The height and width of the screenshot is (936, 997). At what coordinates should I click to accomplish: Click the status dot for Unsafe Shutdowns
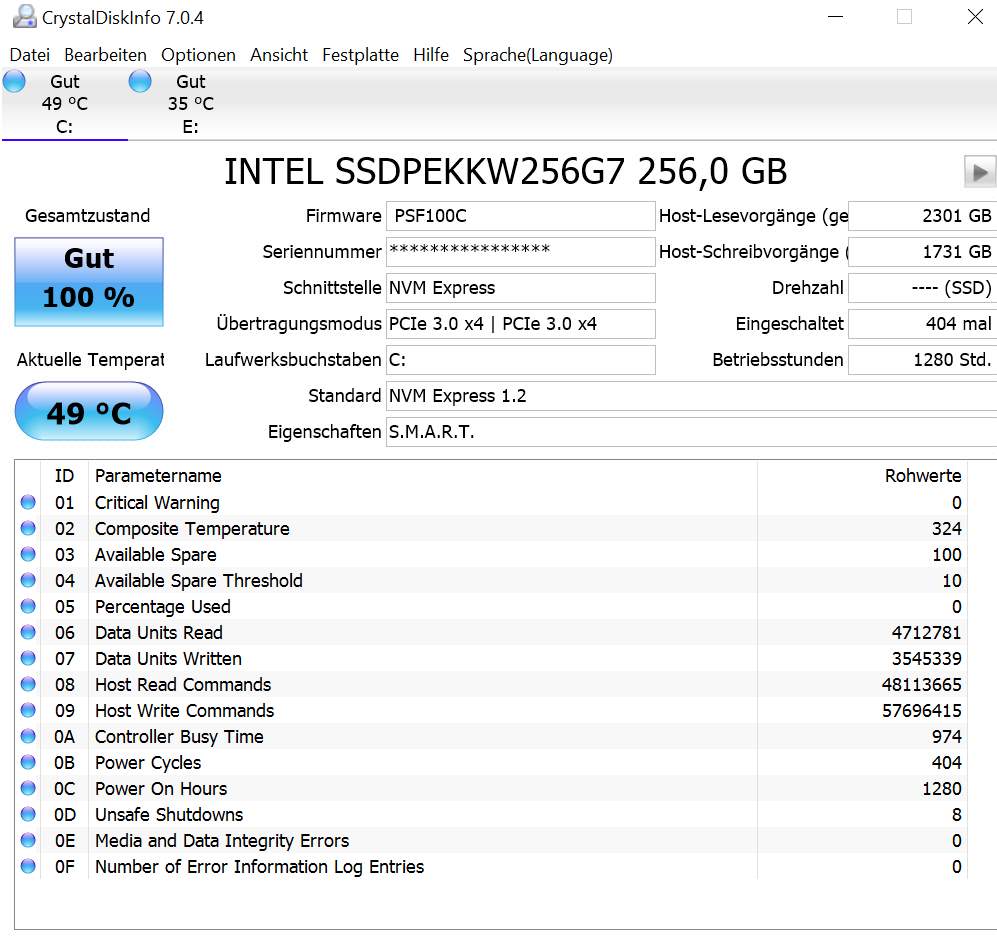click(x=28, y=815)
